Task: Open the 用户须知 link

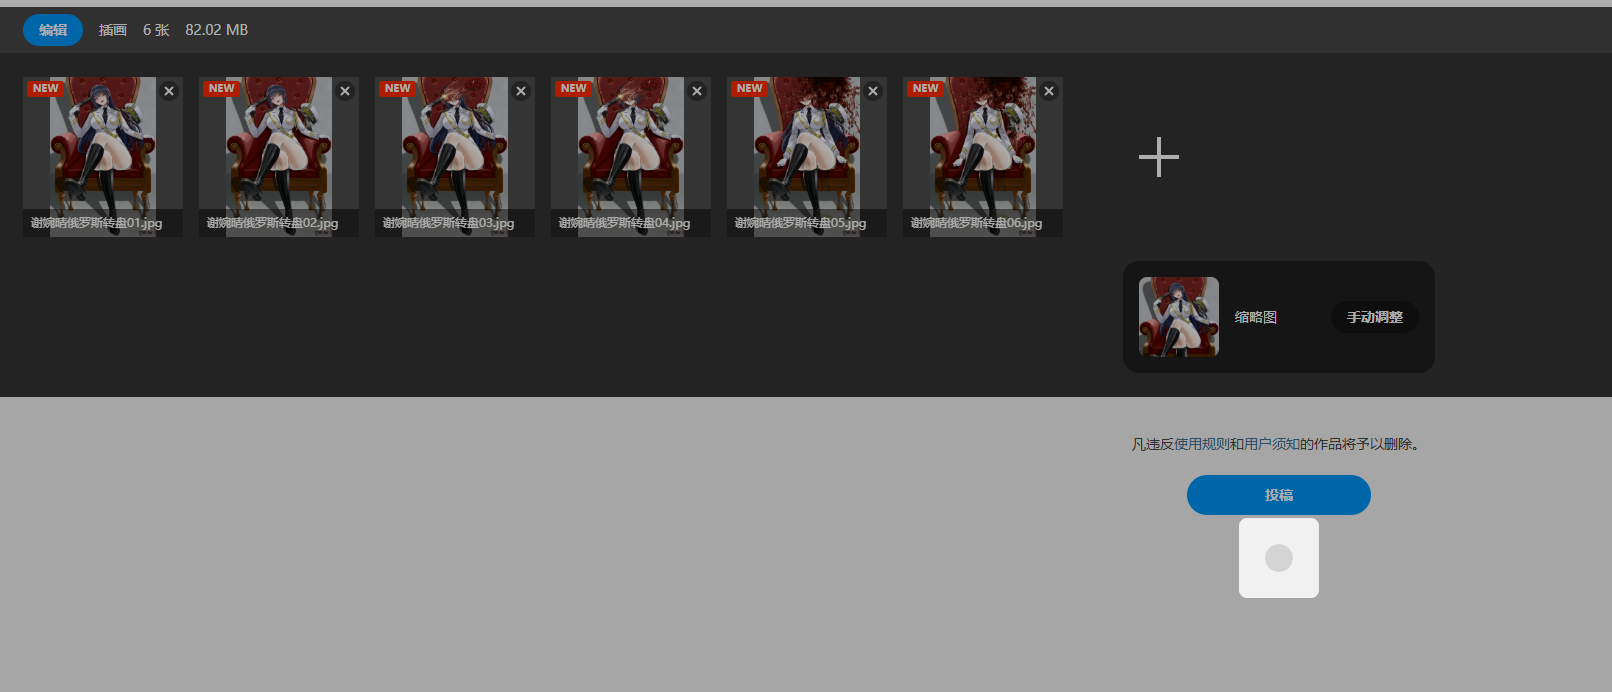Action: (x=1272, y=444)
